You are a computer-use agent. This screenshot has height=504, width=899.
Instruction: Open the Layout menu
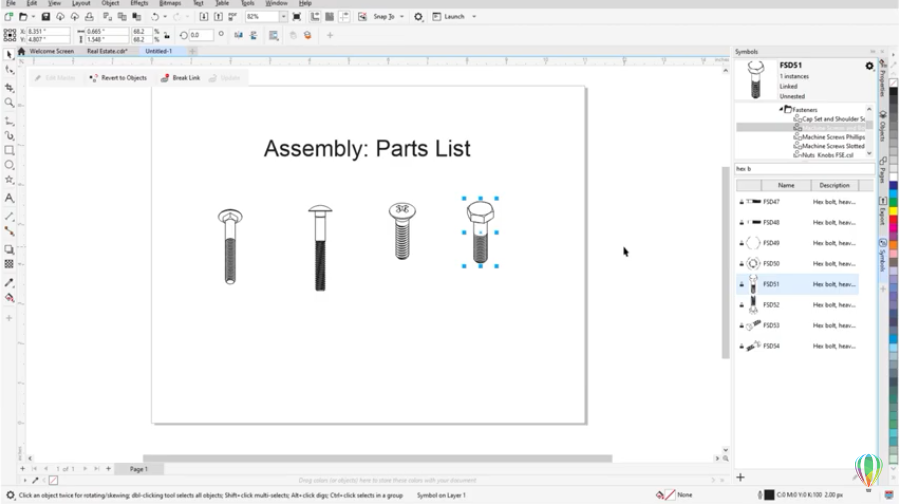pyautogui.click(x=81, y=3)
